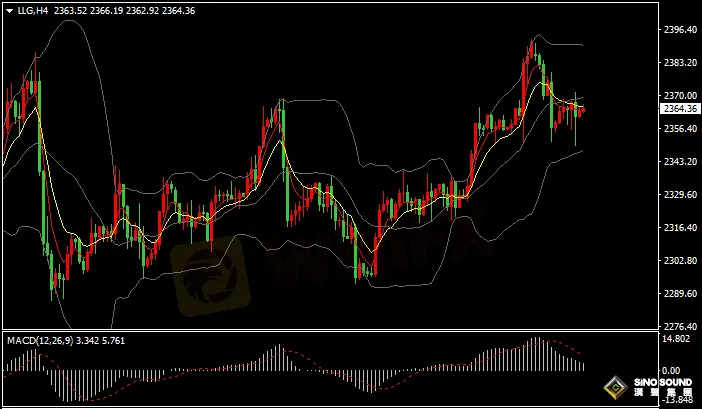
Task: Click the MACD zero level 0.00
Action: pos(670,371)
